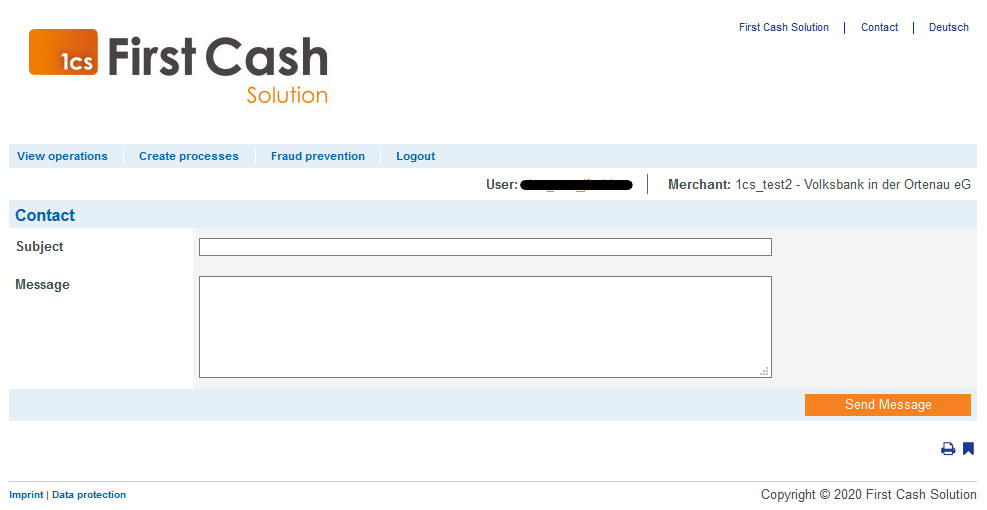Open the Contact link at top
This screenshot has height=510, width=987.
(879, 27)
